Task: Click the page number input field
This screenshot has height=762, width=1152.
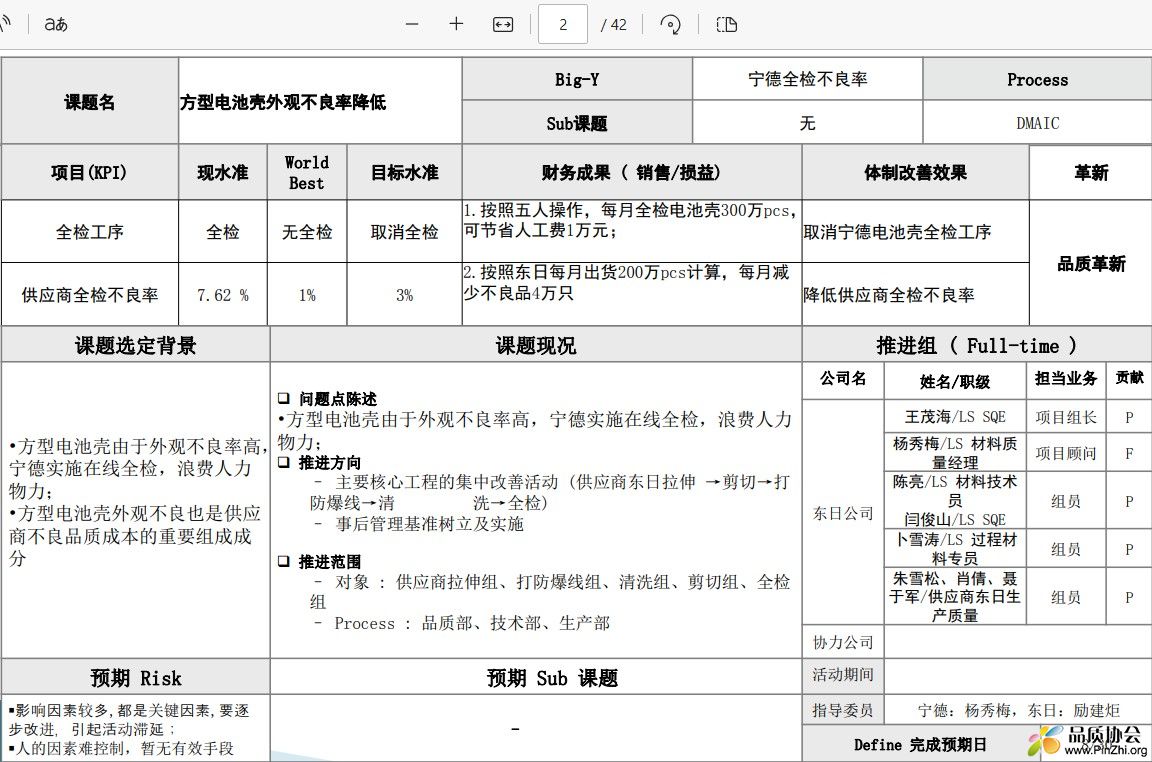Action: (563, 24)
